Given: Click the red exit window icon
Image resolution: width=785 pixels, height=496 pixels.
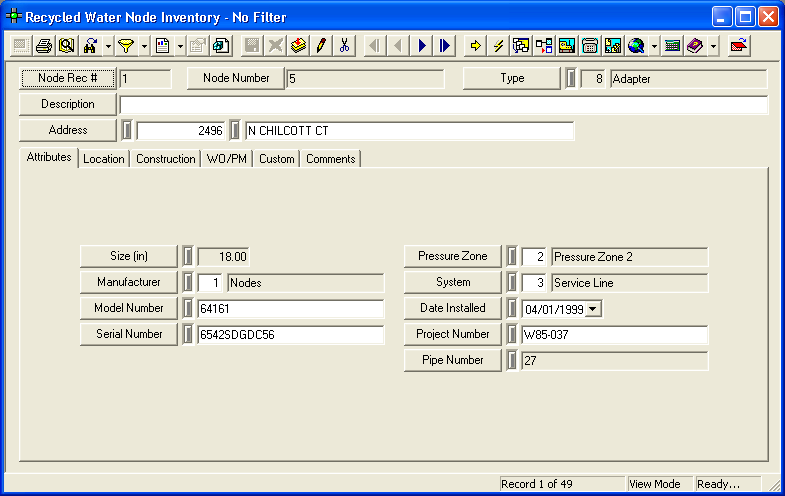Looking at the screenshot, I should [738, 46].
